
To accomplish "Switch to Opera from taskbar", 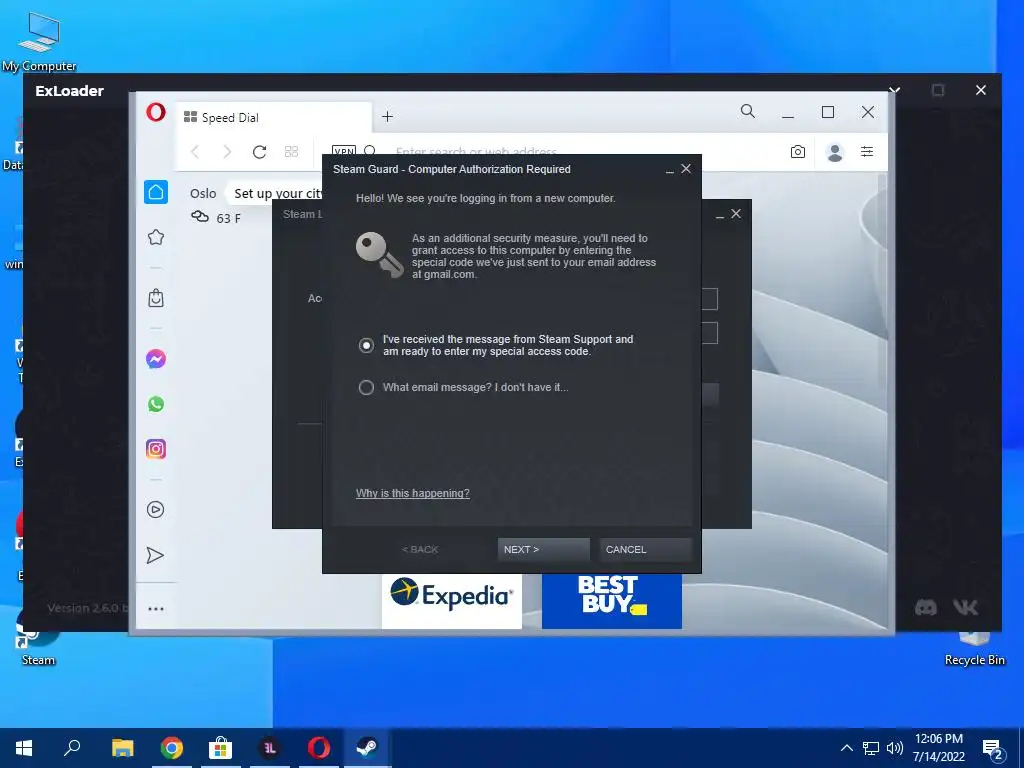I will tap(319, 748).
